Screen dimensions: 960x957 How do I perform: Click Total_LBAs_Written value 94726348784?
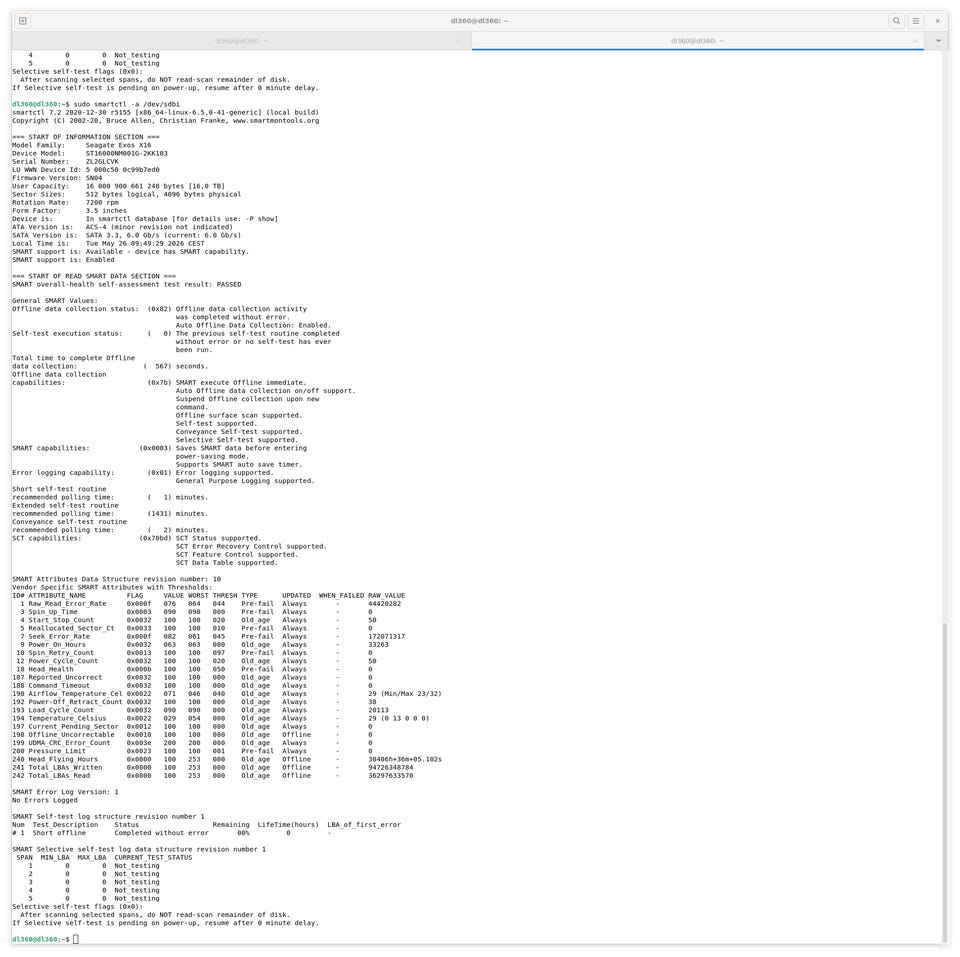click(391, 767)
